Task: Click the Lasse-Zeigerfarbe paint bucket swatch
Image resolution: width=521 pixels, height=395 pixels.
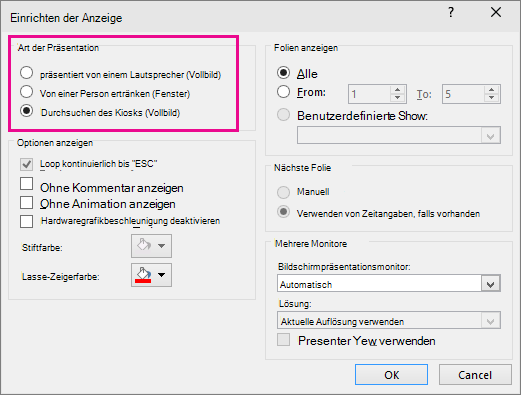Action: [x=143, y=275]
